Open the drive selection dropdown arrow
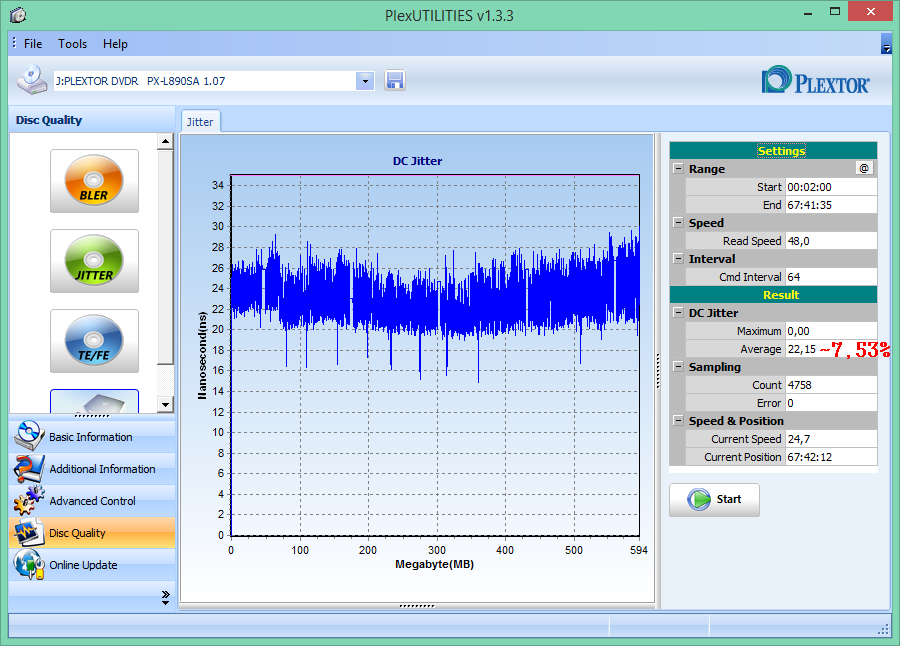900x646 pixels. coord(365,81)
